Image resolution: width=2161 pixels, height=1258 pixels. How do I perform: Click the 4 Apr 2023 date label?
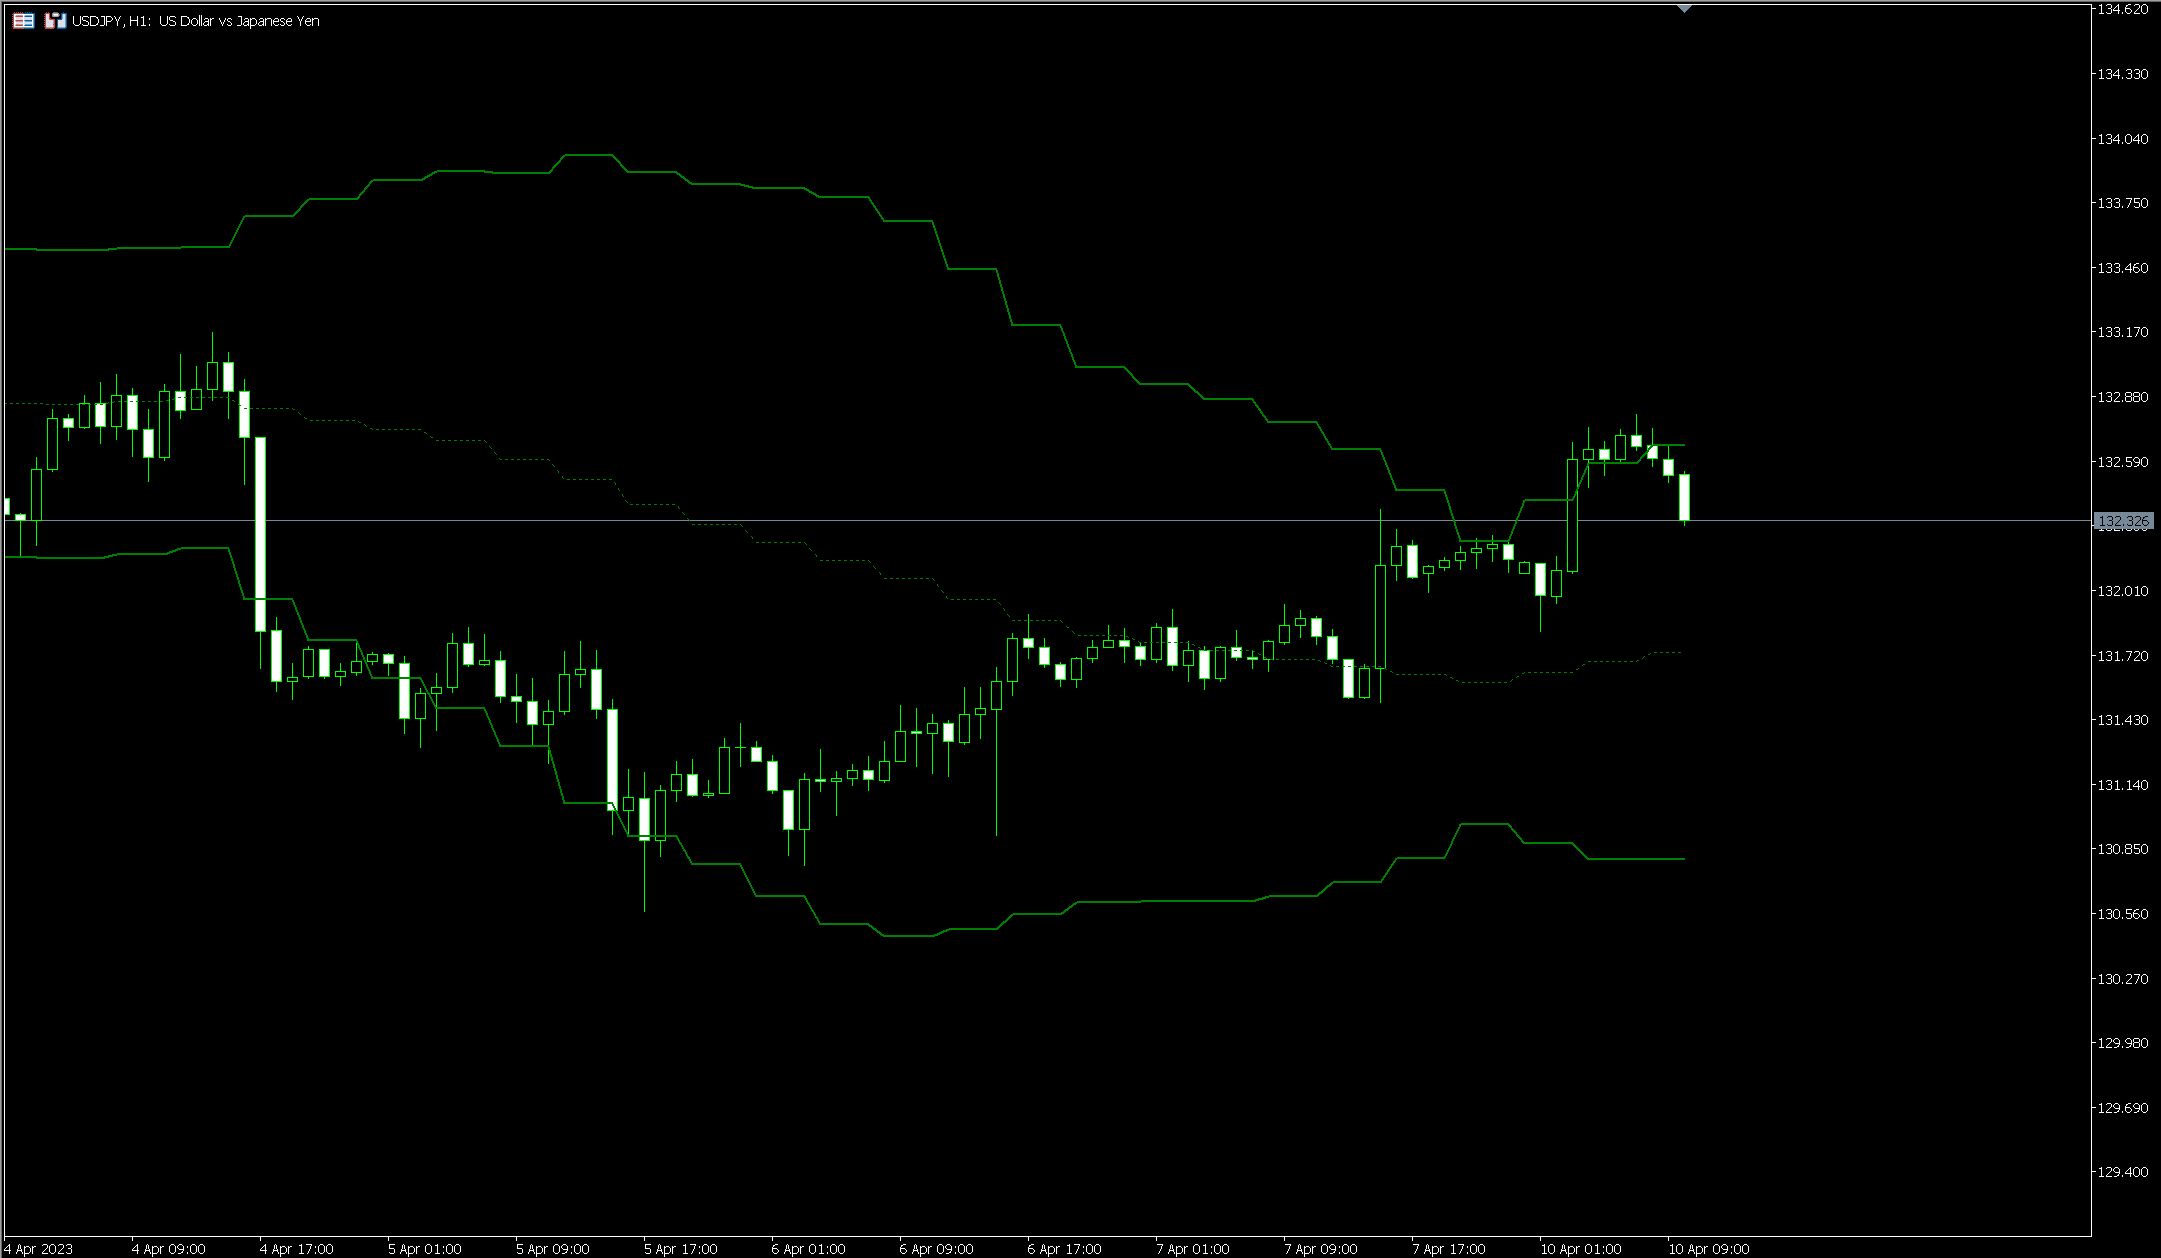coord(38,1249)
